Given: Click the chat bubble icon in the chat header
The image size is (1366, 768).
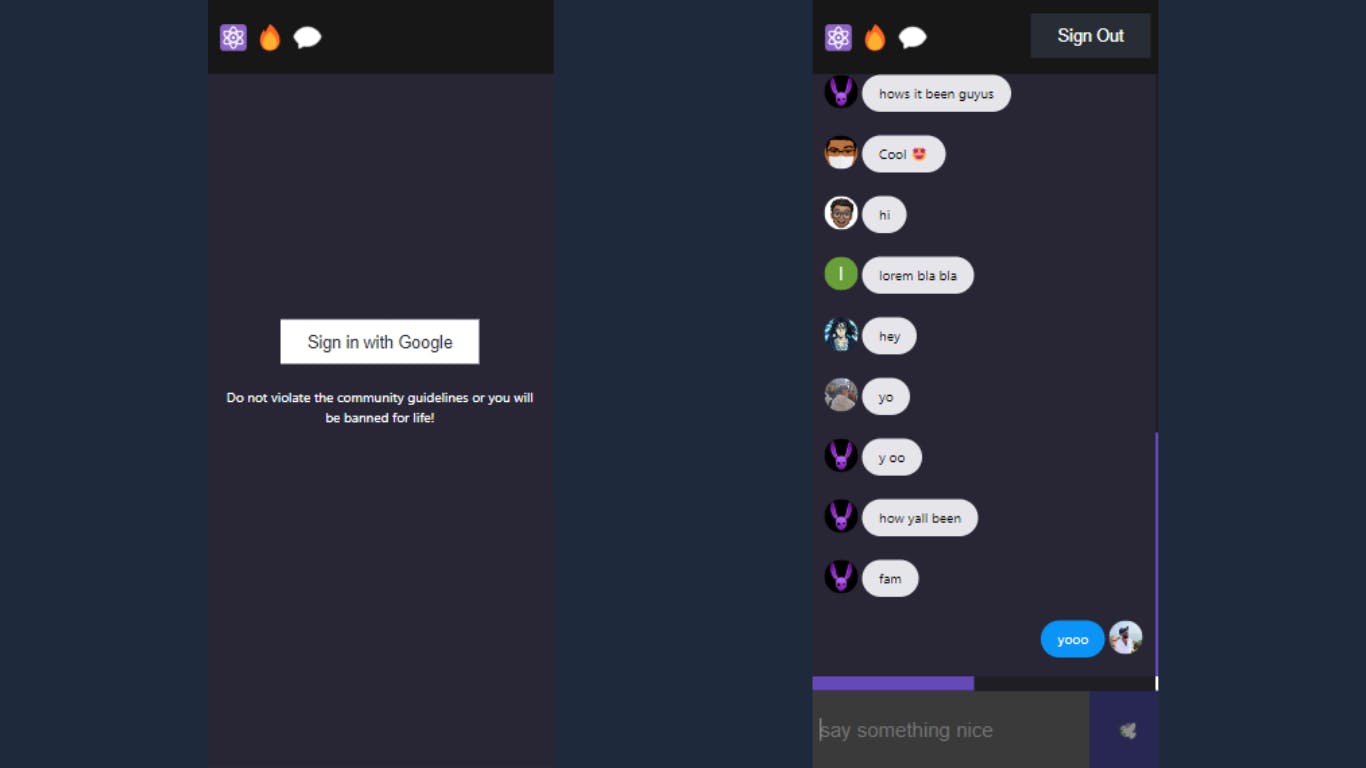Looking at the screenshot, I should point(912,38).
